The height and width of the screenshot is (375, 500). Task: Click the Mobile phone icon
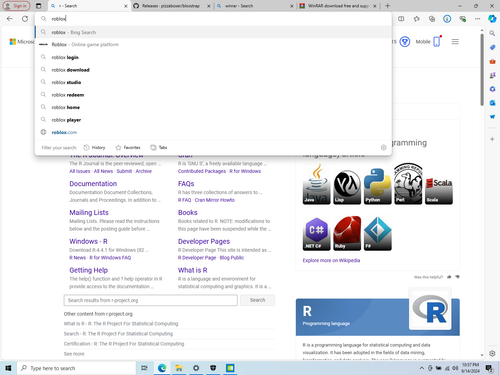coord(437,41)
